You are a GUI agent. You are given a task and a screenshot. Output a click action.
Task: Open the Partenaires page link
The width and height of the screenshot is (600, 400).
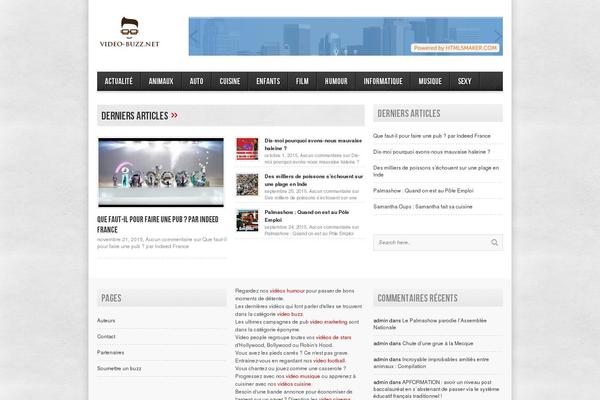[111, 353]
